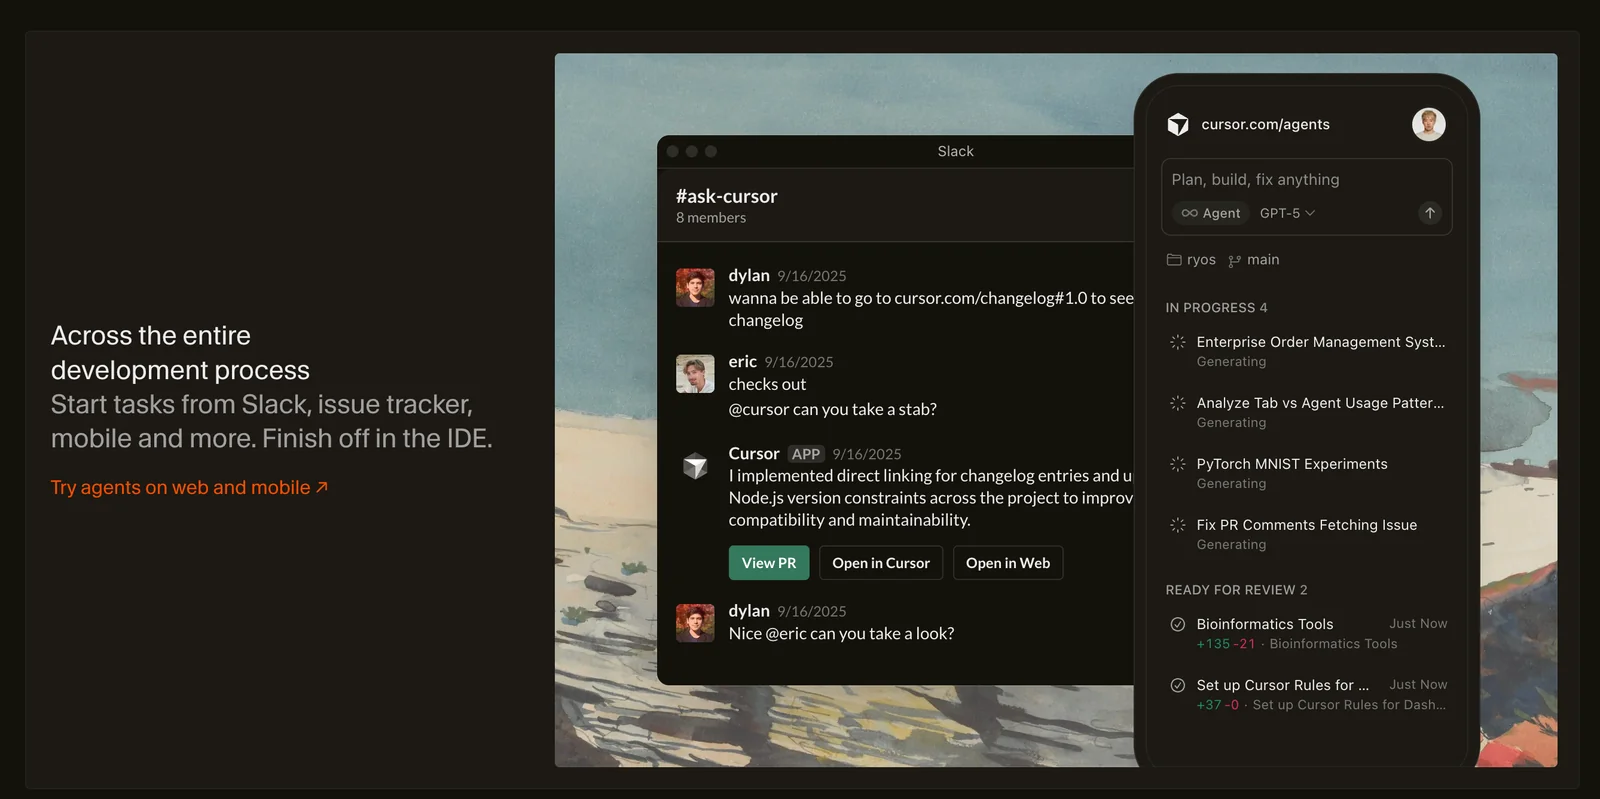Expand the GPT-5 model dropdown
Screen dimensions: 1600x799
(x=1287, y=213)
